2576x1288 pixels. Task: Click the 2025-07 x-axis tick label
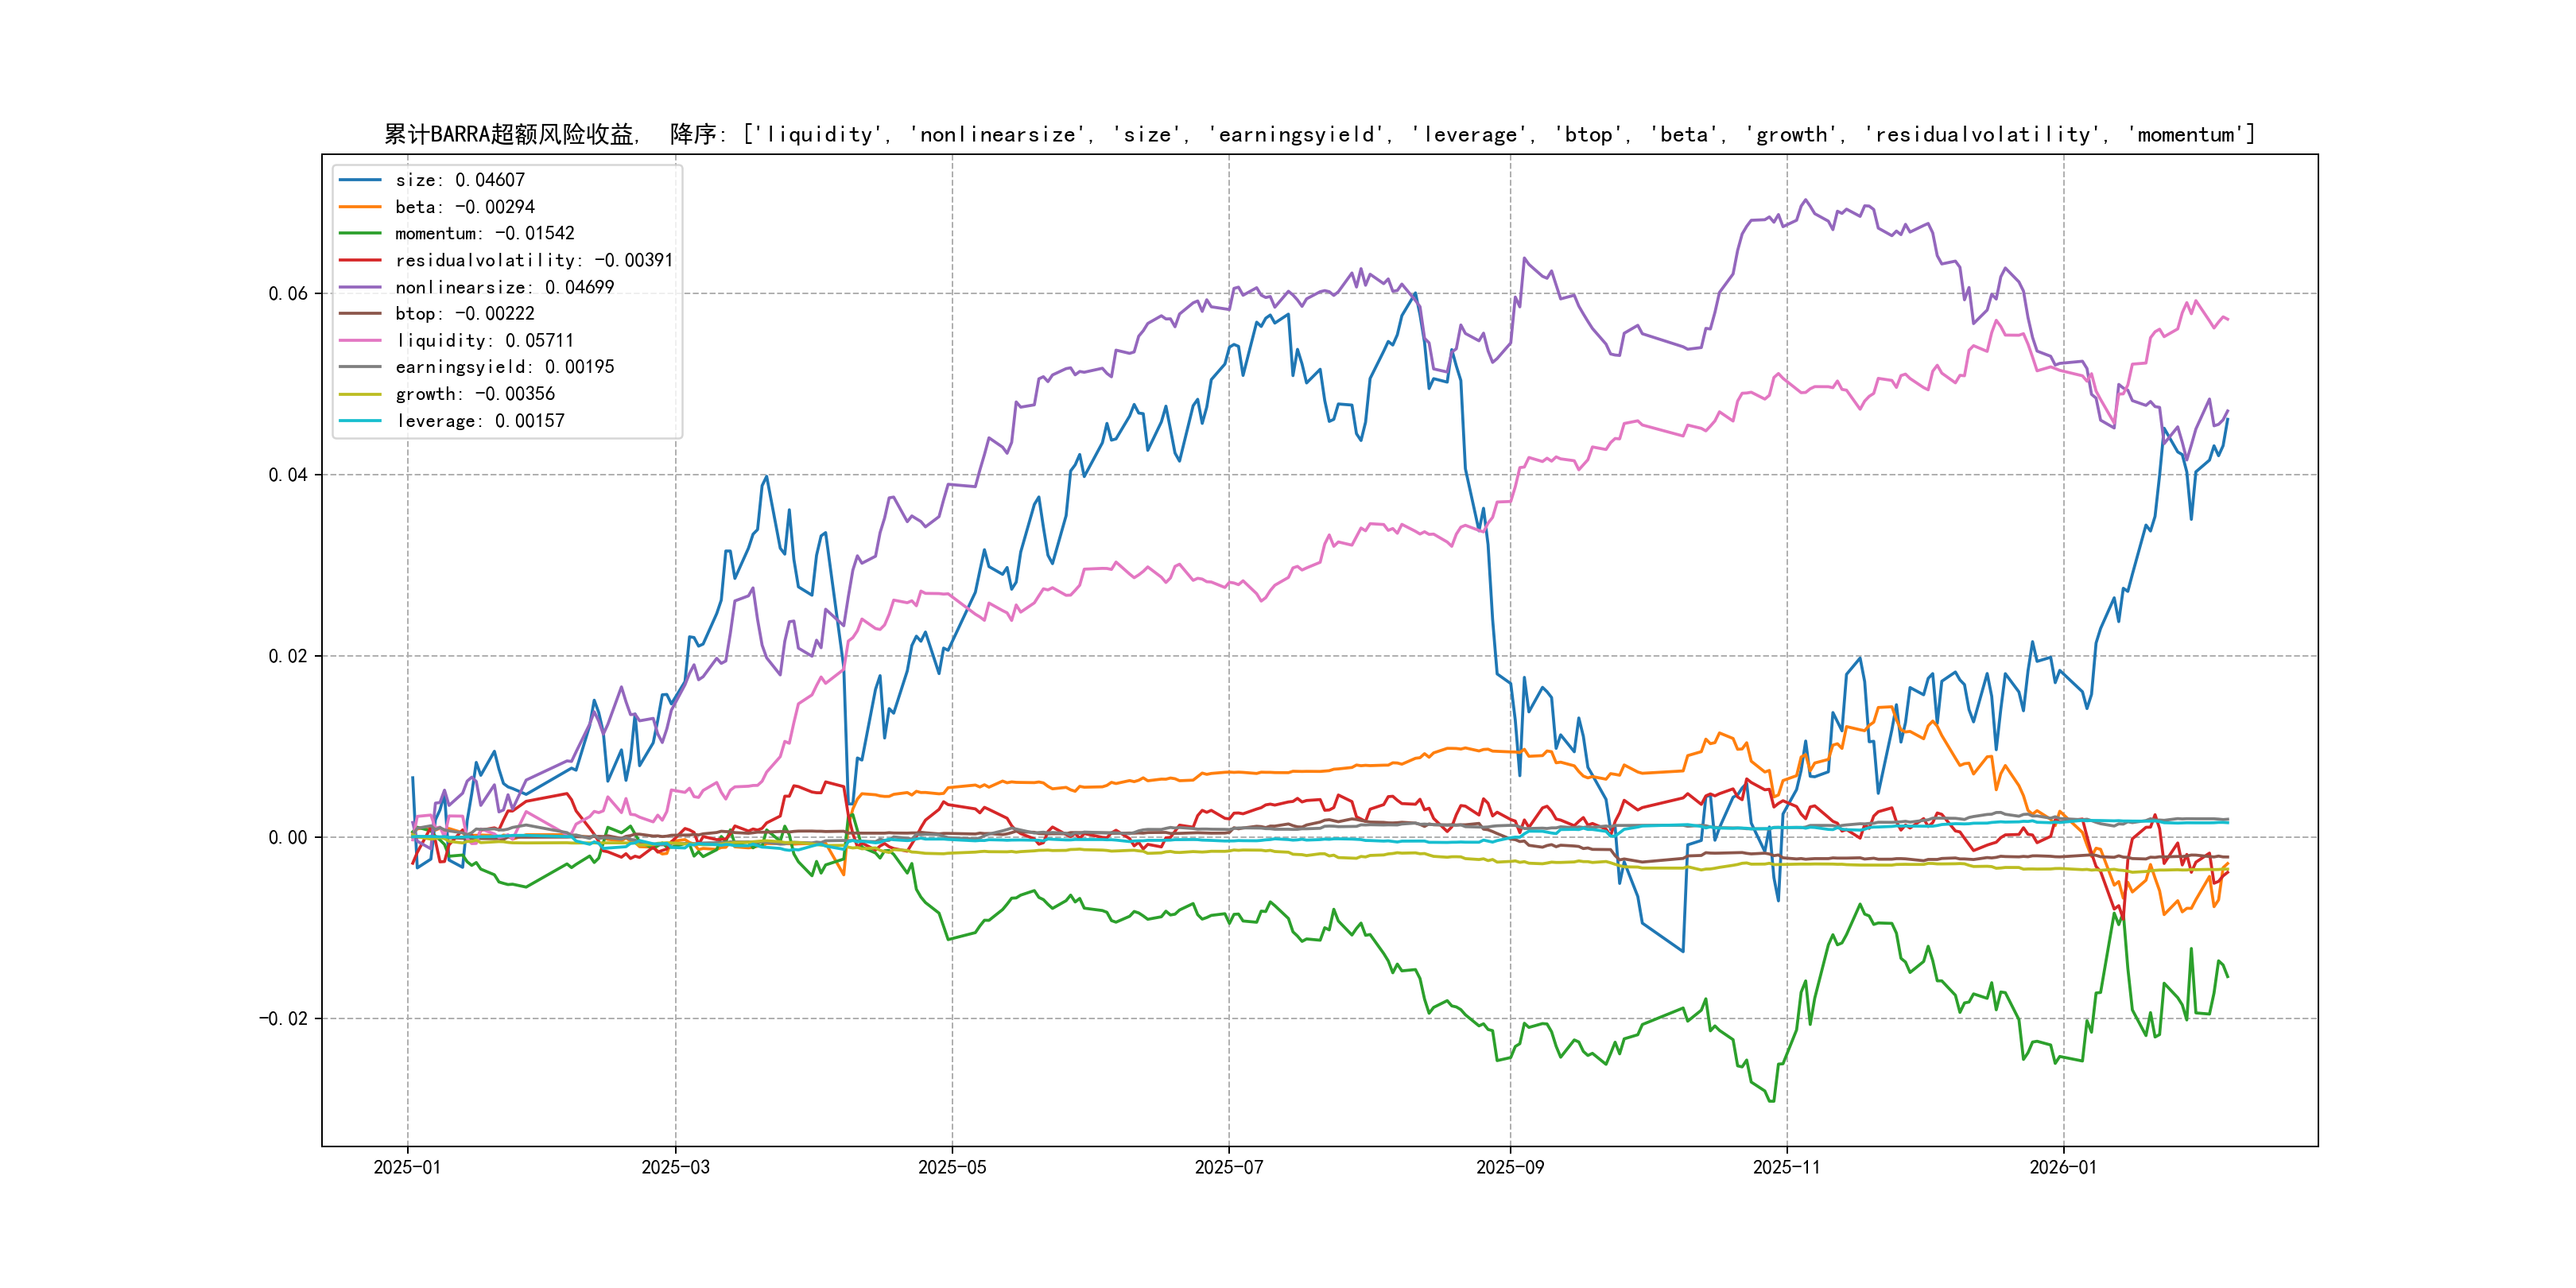point(1228,1167)
